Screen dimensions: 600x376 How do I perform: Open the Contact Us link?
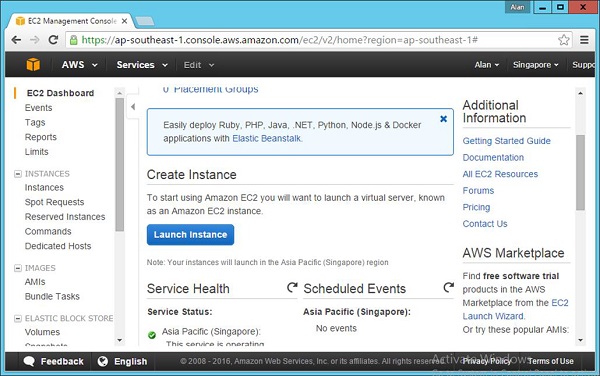click(x=485, y=224)
